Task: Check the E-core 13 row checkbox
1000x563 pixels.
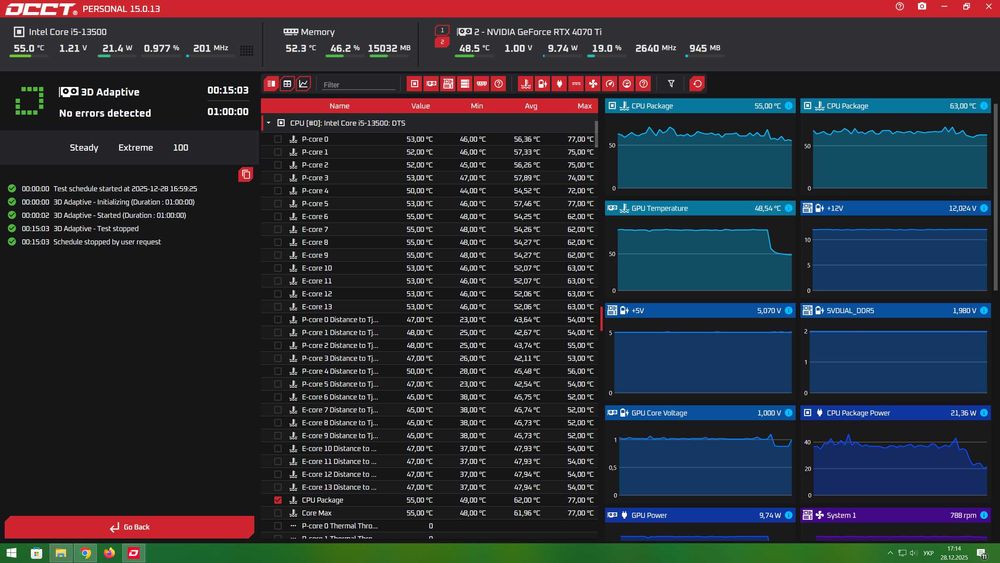Action: [277, 307]
